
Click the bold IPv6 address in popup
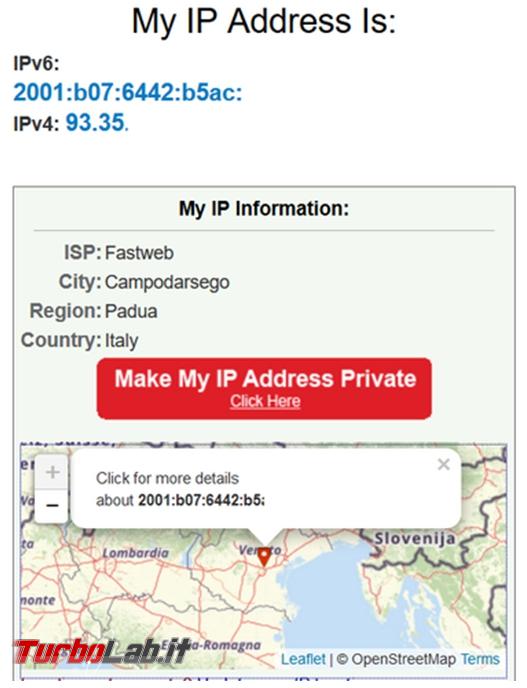201,500
